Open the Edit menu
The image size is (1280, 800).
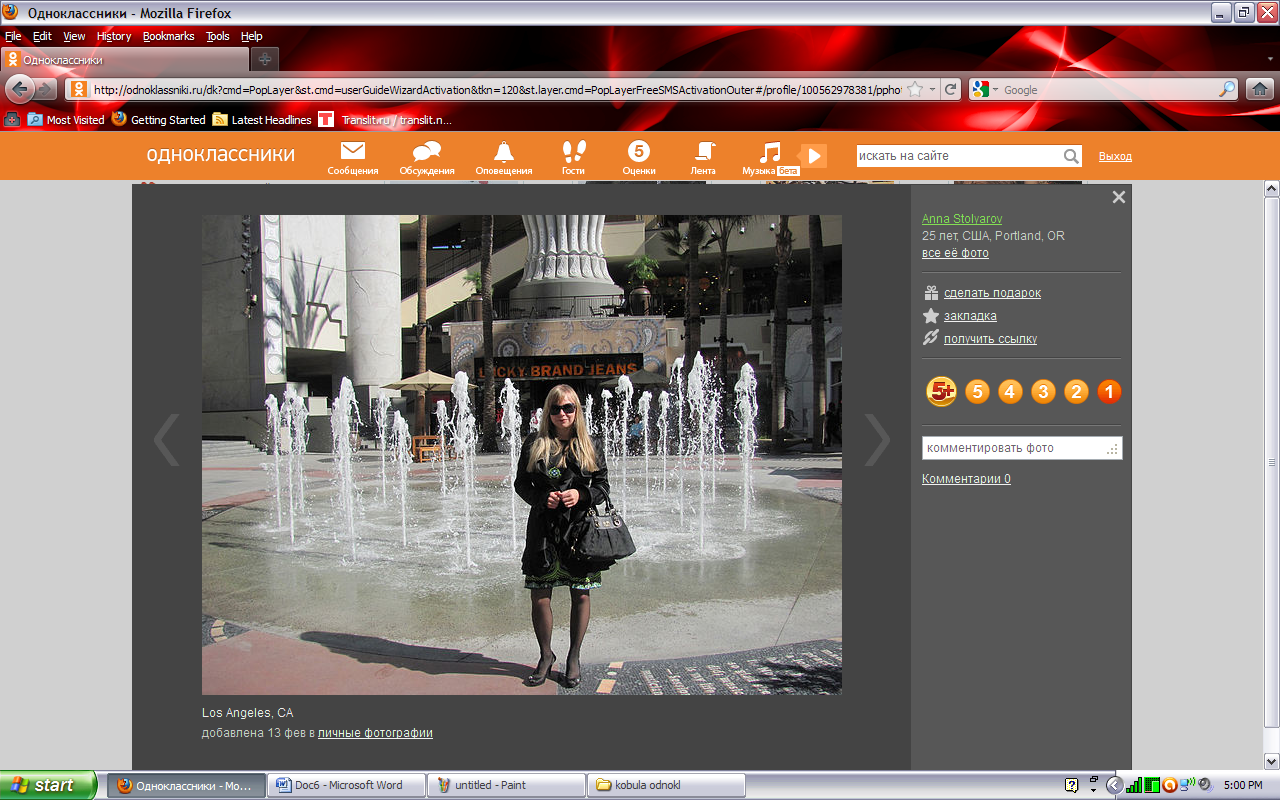pos(42,36)
